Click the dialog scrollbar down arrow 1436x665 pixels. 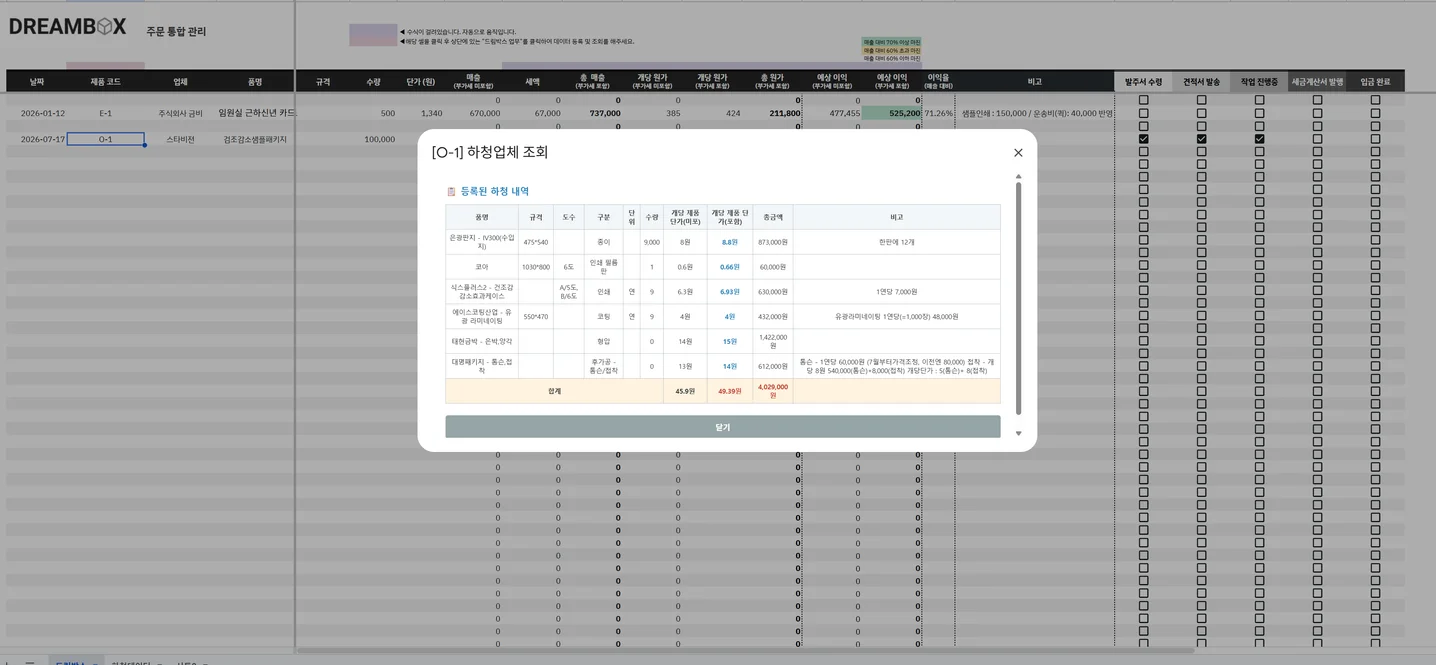(x=1018, y=433)
